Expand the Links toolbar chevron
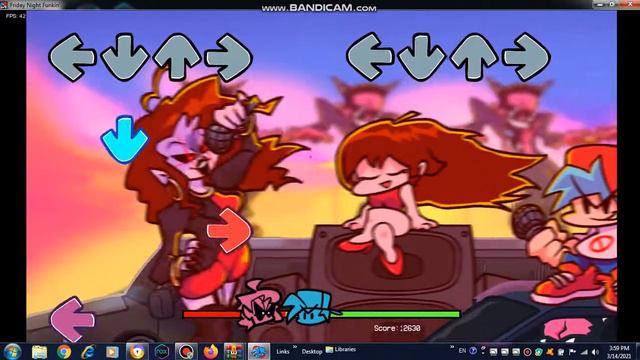The height and width of the screenshot is (360, 640). [x=295, y=348]
